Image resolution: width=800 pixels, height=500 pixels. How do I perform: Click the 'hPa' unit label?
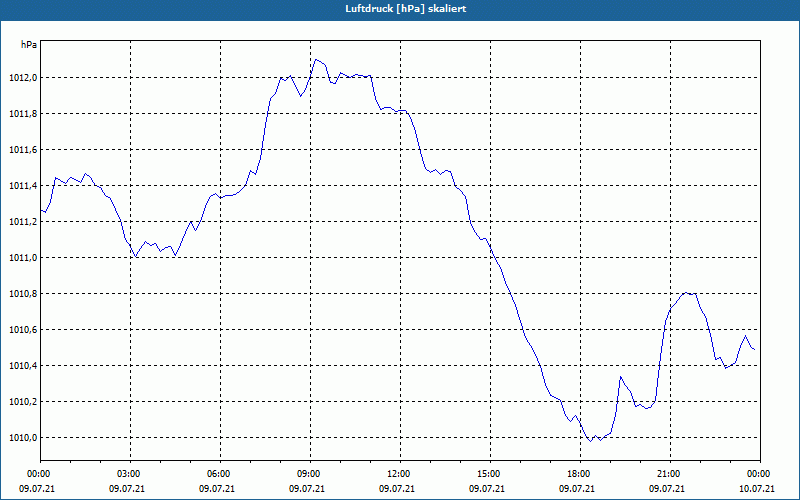tap(29, 45)
